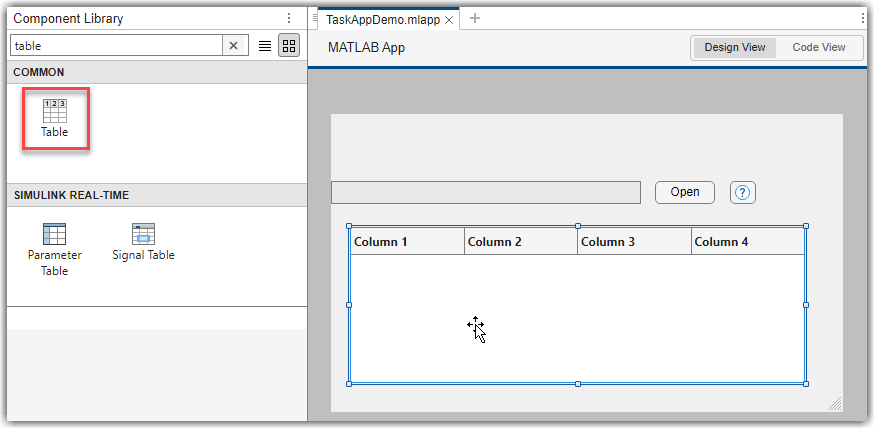Screen dimensions: 875x429
Task: Close the TaskAppDemo.mlapp tab
Action: tap(449, 19)
